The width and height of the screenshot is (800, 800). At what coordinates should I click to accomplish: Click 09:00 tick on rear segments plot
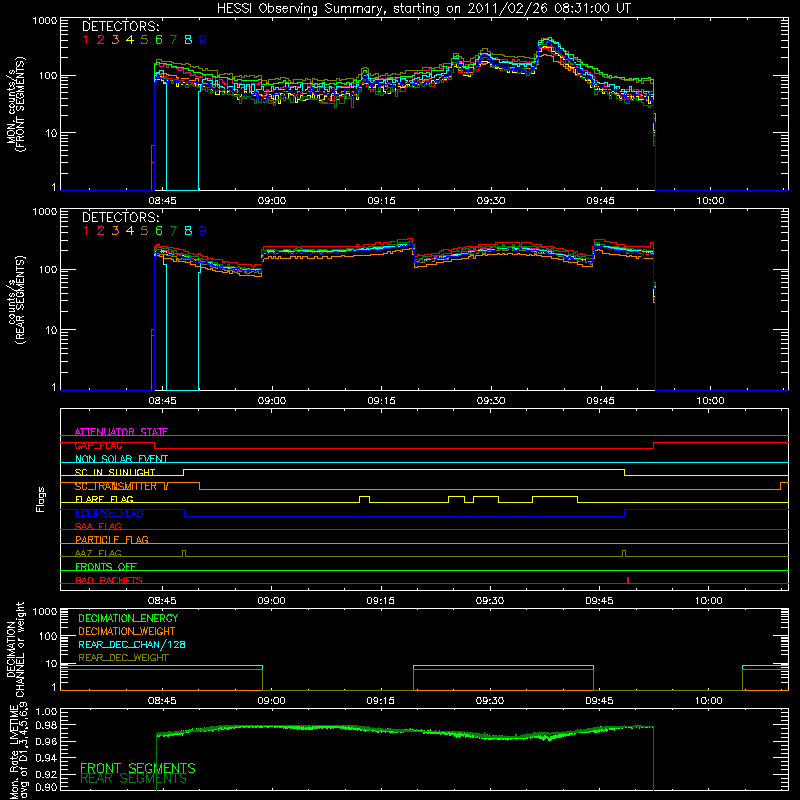271,401
